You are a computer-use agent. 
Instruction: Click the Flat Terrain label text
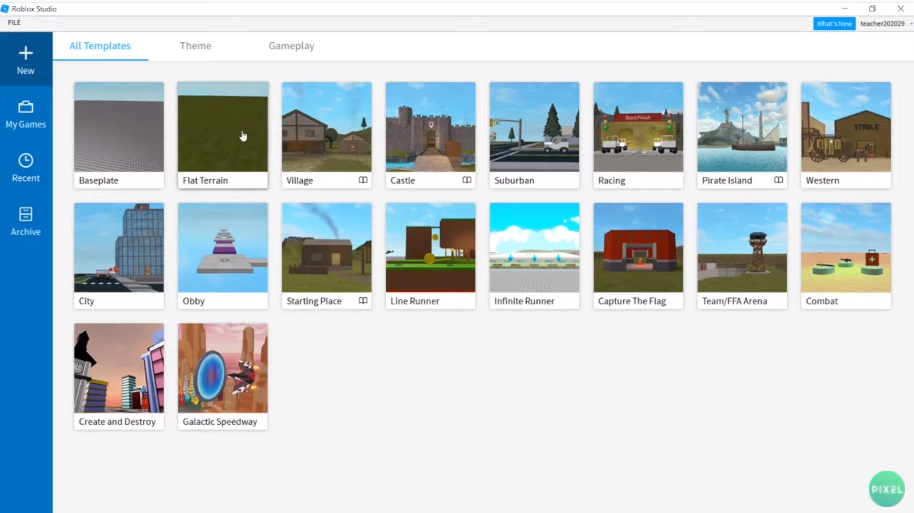point(205,181)
